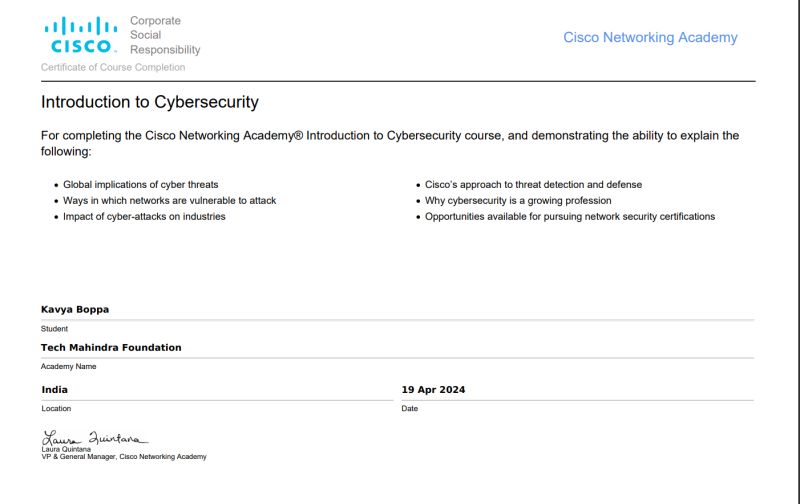This screenshot has height=504, width=800.
Task: Select the India location value
Action: click(x=55, y=390)
